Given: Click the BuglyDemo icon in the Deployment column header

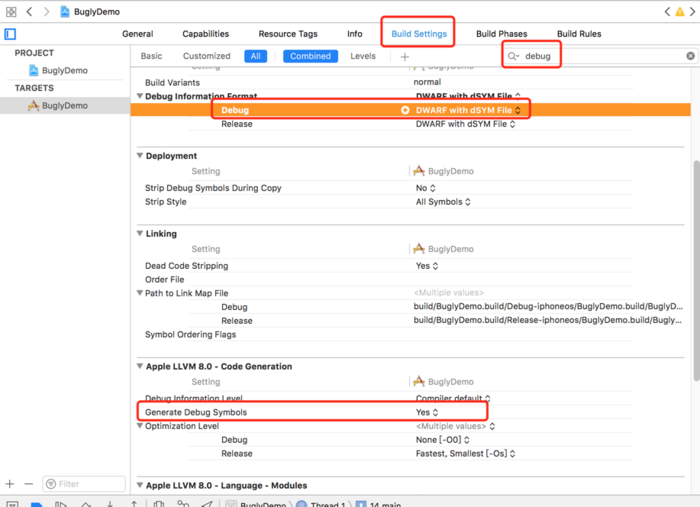Looking at the screenshot, I should [x=419, y=170].
